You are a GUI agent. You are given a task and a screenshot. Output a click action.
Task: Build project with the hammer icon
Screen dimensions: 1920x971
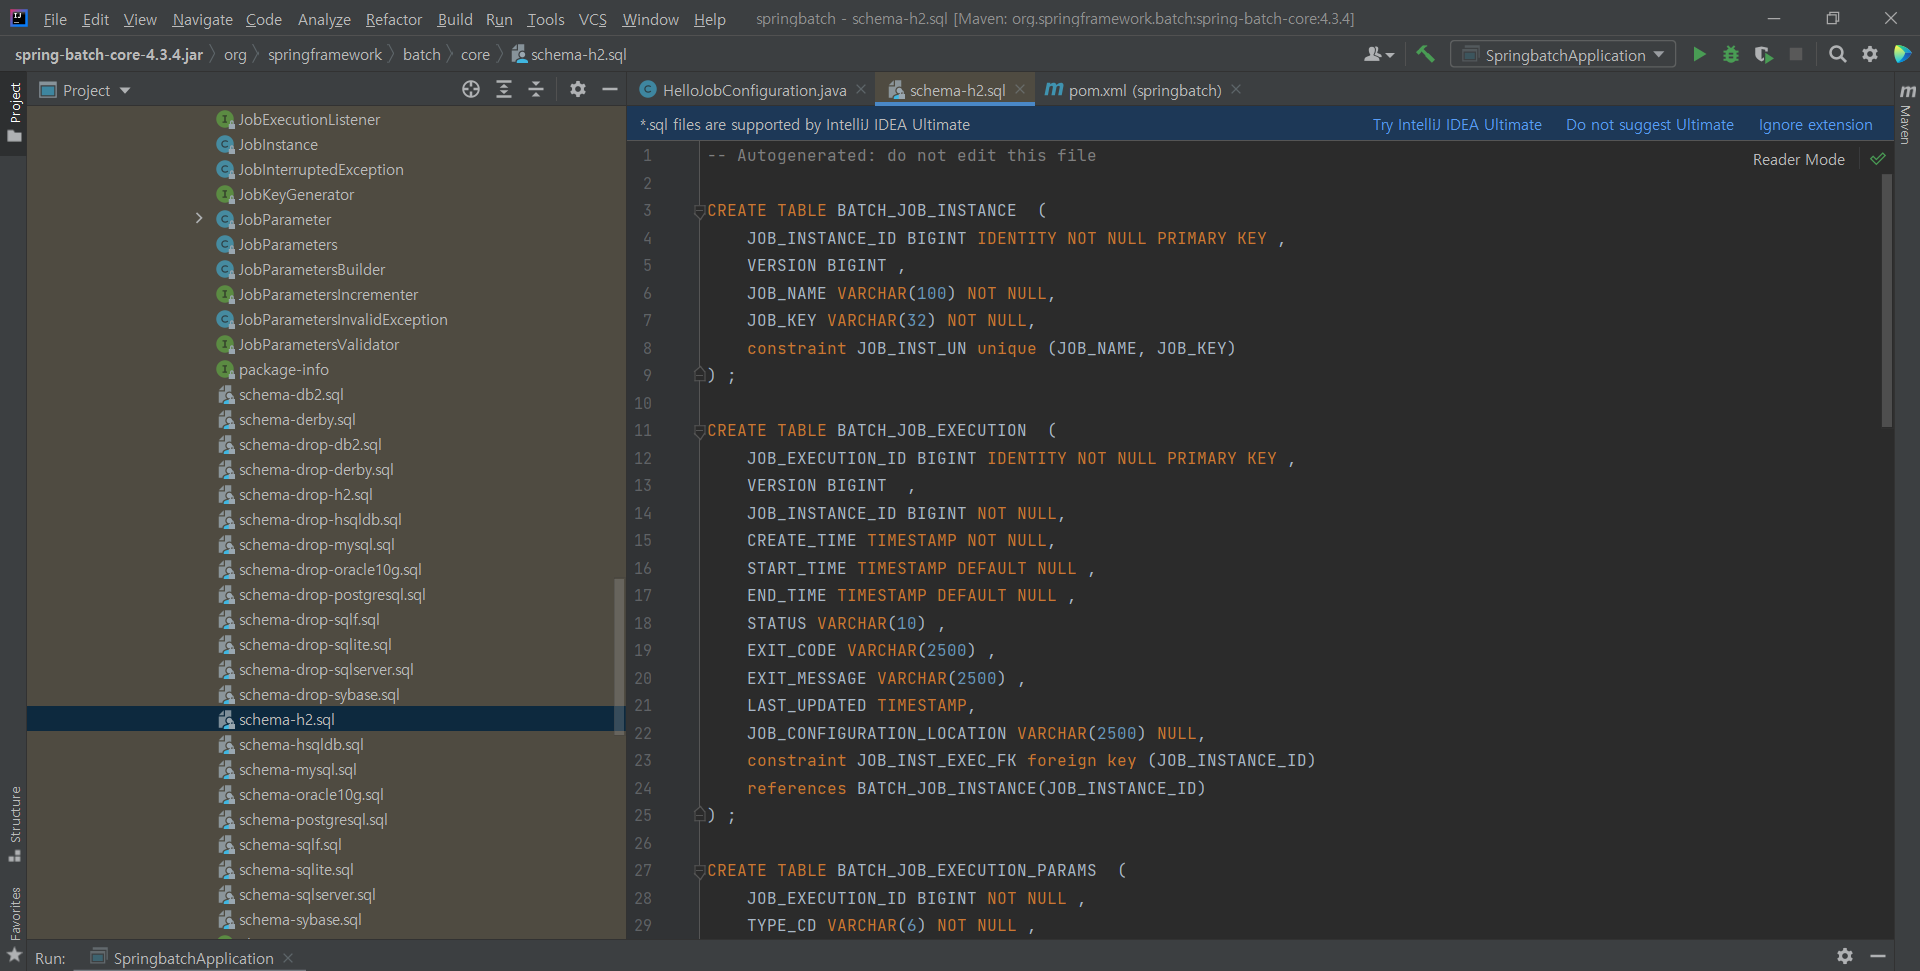tap(1426, 54)
